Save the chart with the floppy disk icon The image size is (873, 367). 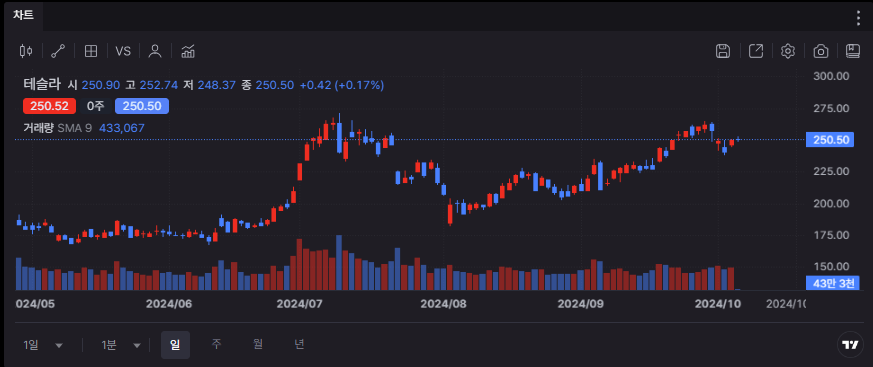tap(723, 51)
